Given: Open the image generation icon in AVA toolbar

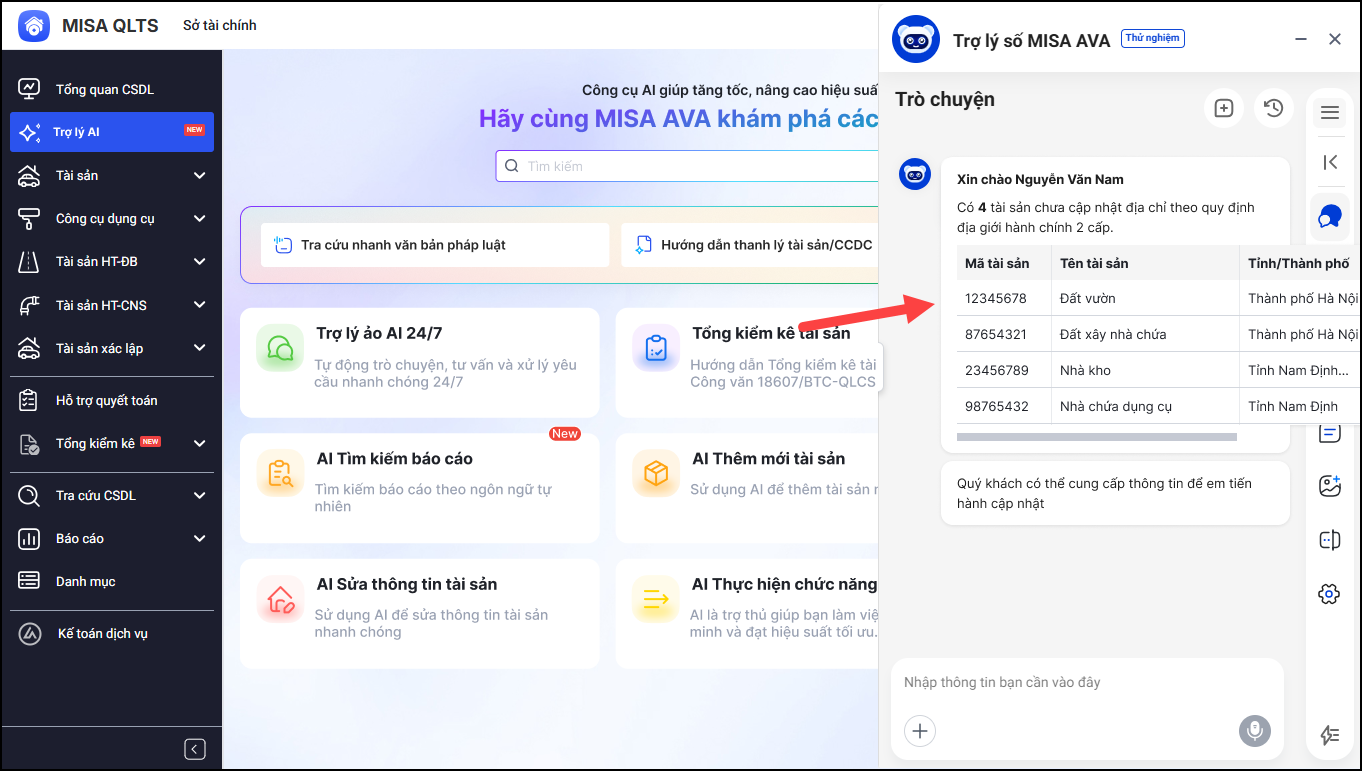Looking at the screenshot, I should 1329,487.
